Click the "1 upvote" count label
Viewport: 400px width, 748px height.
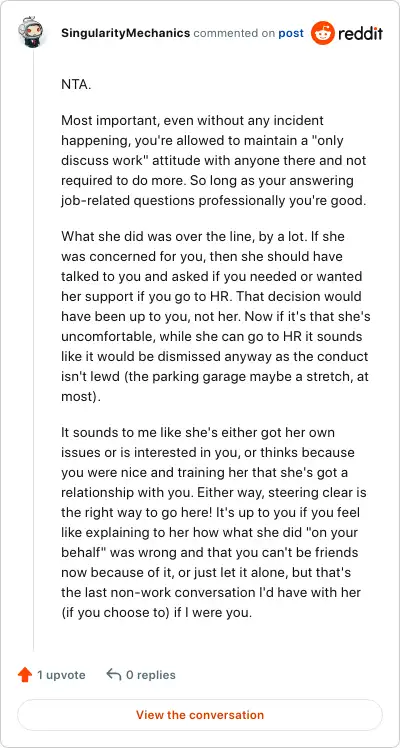pyautogui.click(x=61, y=675)
